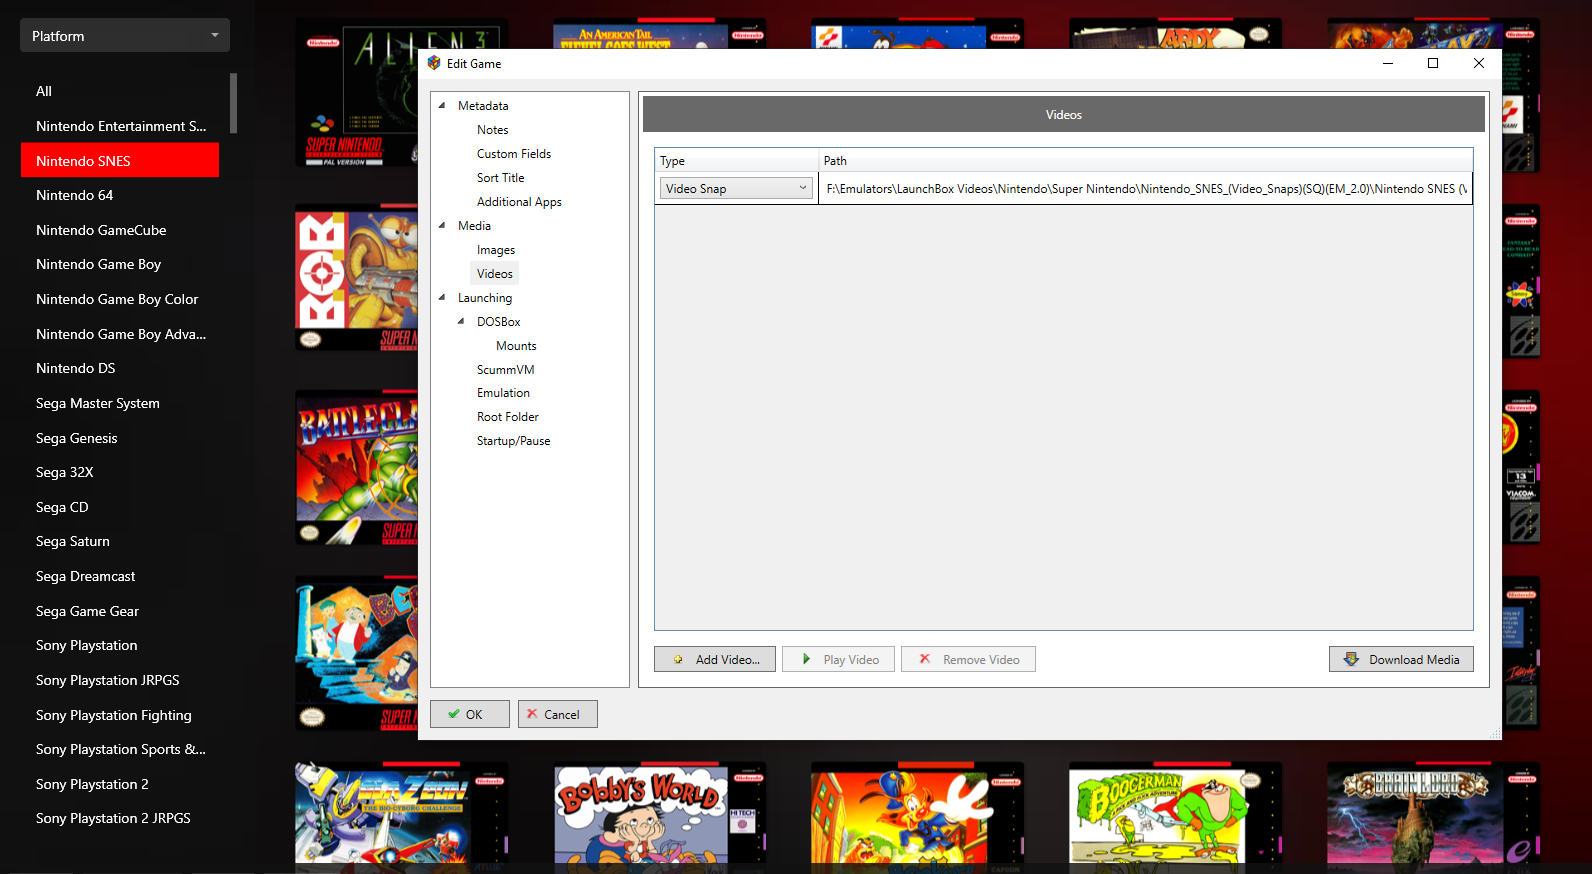Select Notes in the tree
This screenshot has width=1592, height=874.
(x=492, y=130)
